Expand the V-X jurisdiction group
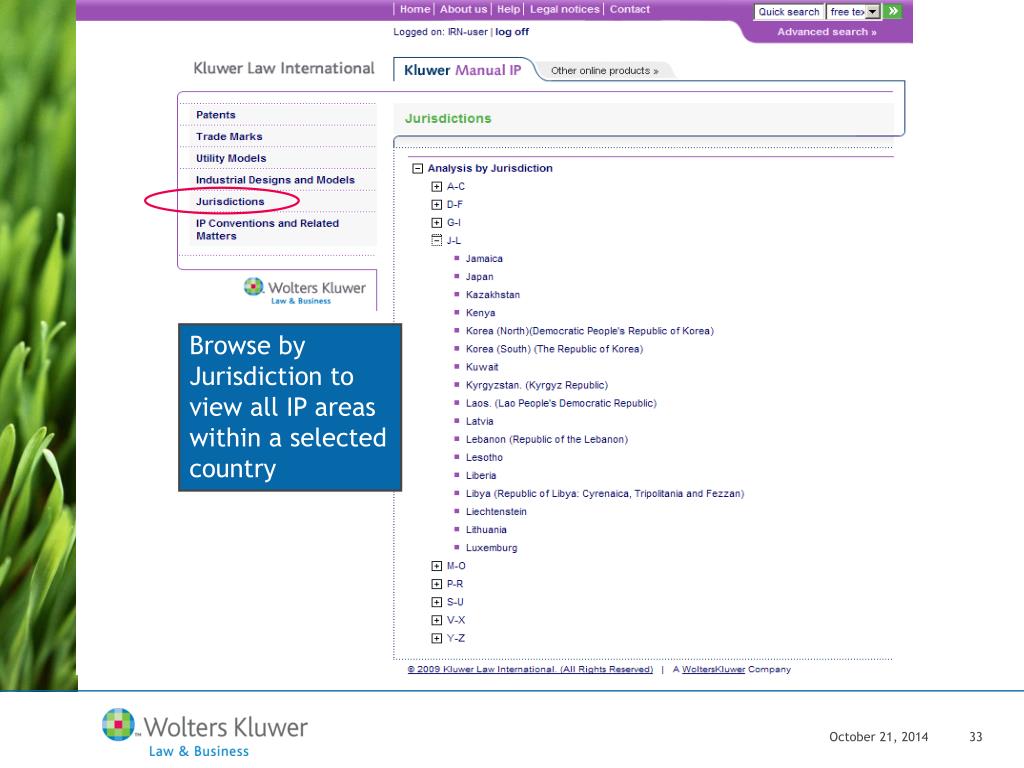1024x768 pixels. 436,620
